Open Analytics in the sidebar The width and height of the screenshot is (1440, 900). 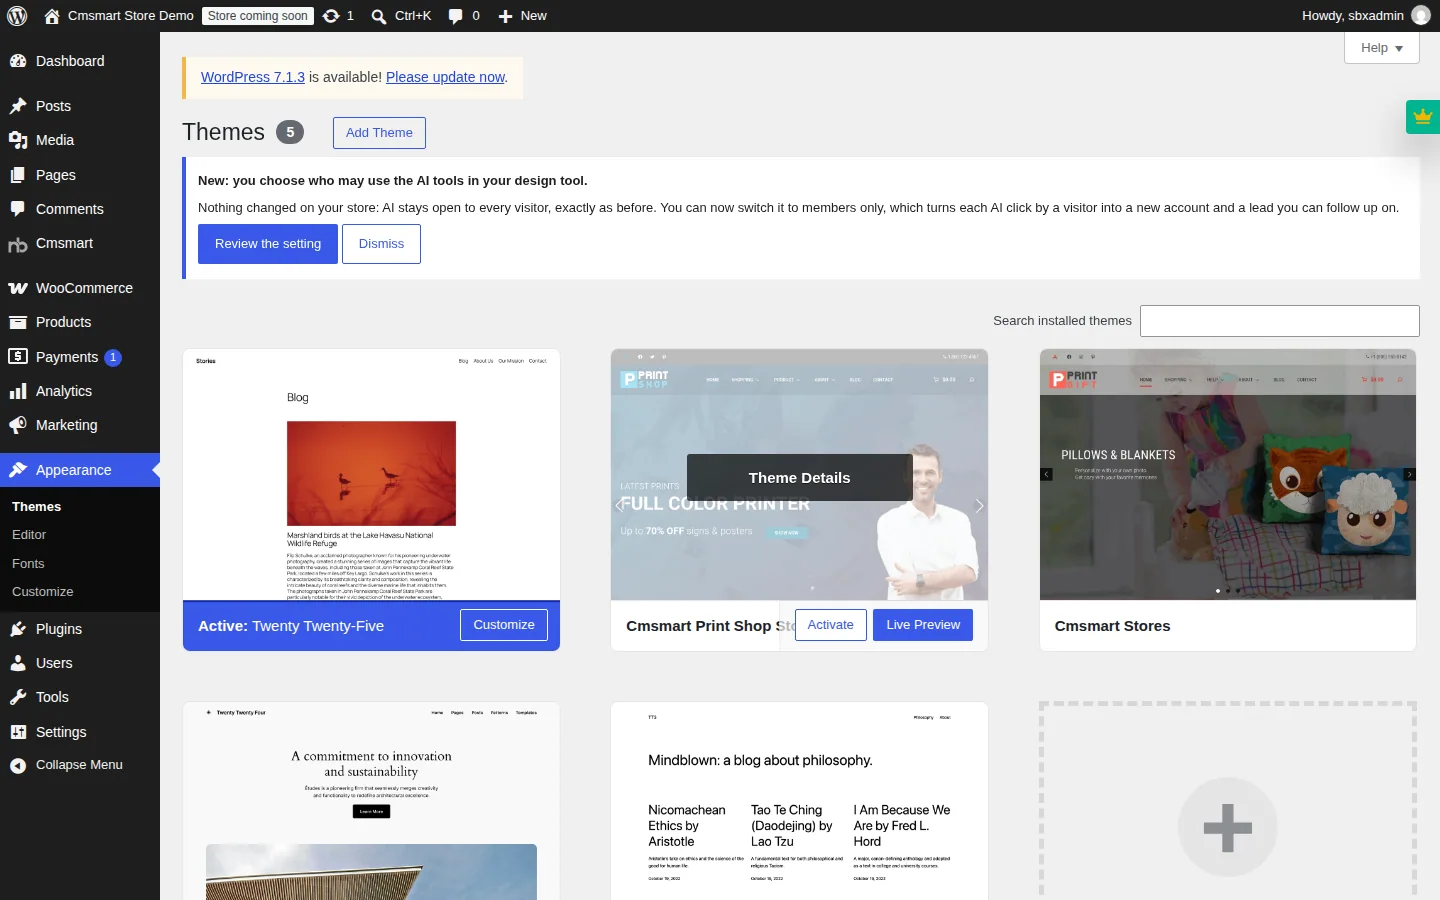click(x=80, y=391)
